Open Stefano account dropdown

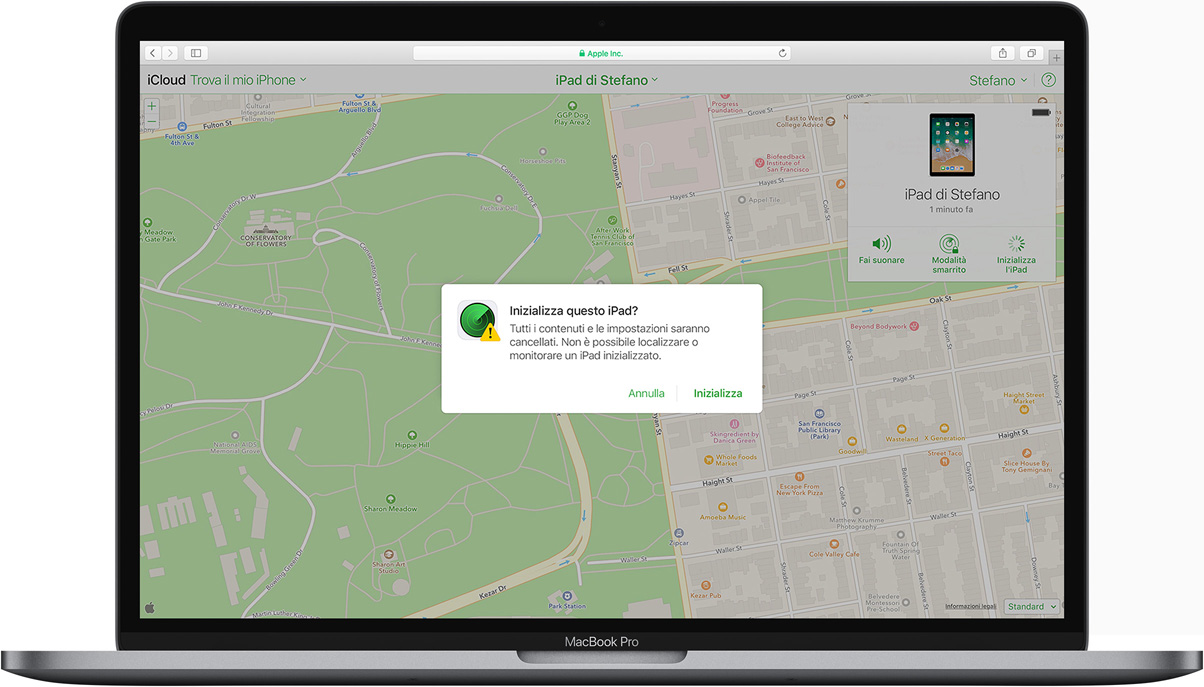998,80
